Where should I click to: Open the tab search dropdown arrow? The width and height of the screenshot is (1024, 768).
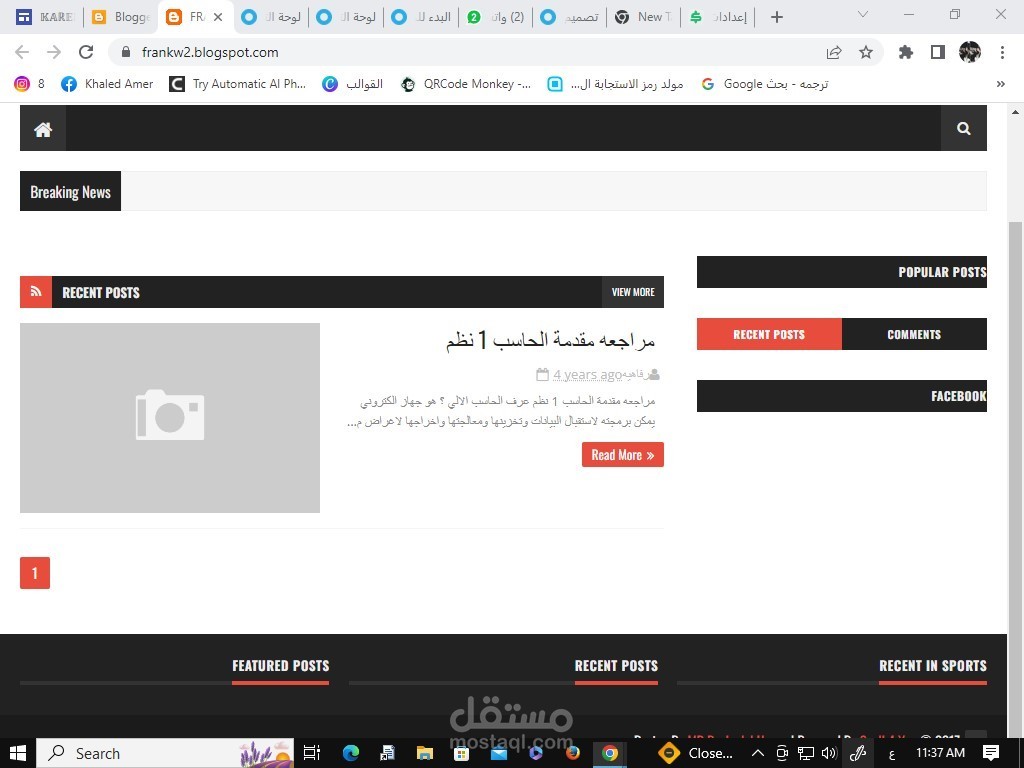tap(863, 14)
